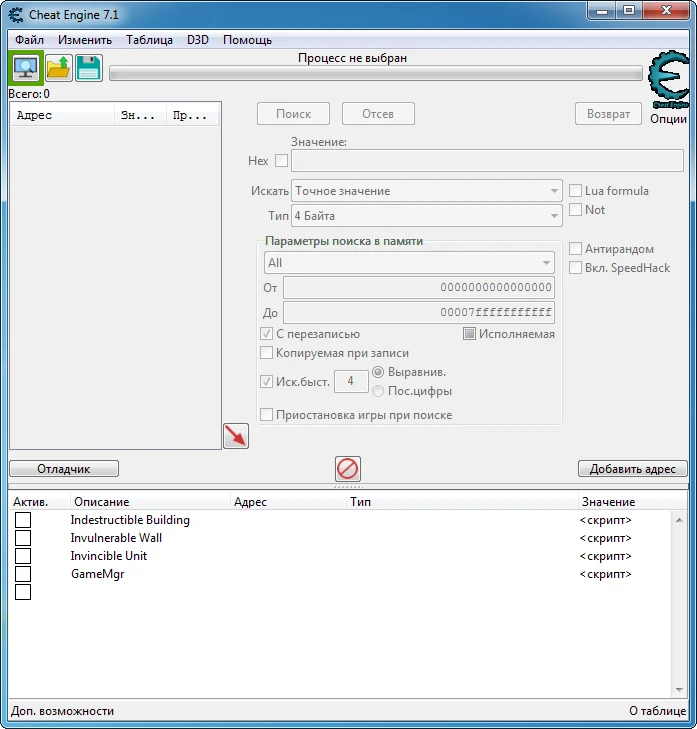The height and width of the screenshot is (729, 697).
Task: Expand the Тип value type dropdown
Action: click(x=426, y=216)
